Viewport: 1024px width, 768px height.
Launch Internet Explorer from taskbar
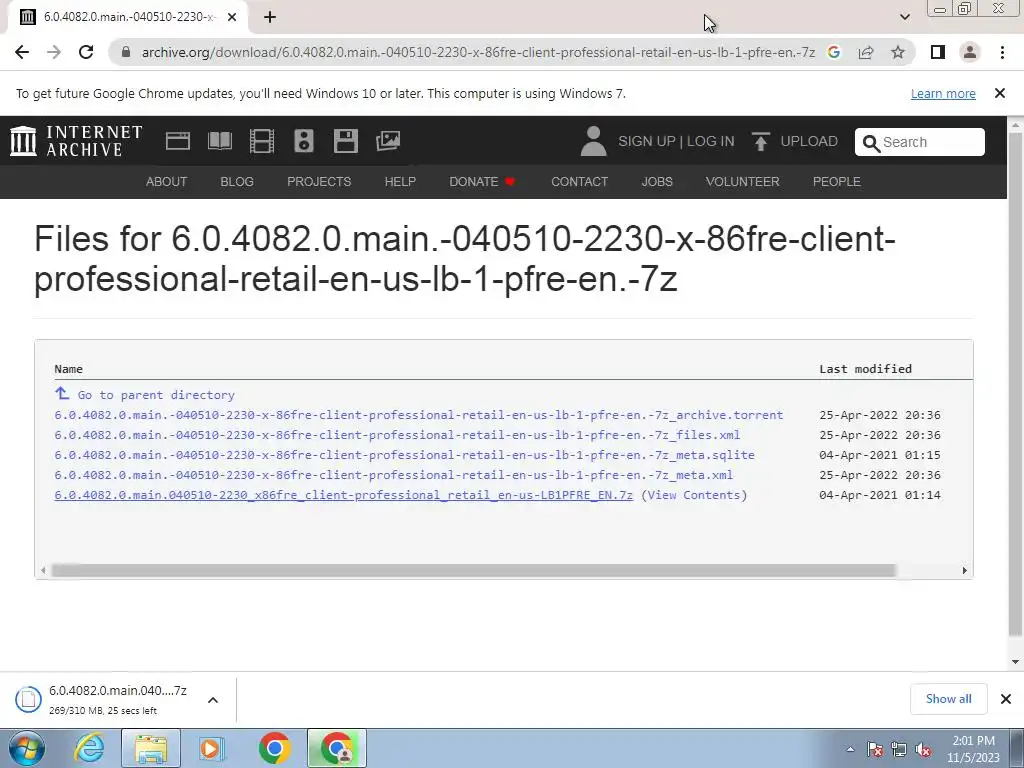pos(89,748)
